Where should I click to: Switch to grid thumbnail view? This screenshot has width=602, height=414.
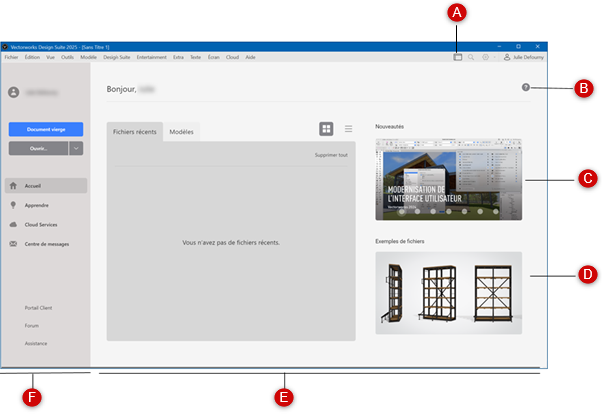[x=326, y=129]
